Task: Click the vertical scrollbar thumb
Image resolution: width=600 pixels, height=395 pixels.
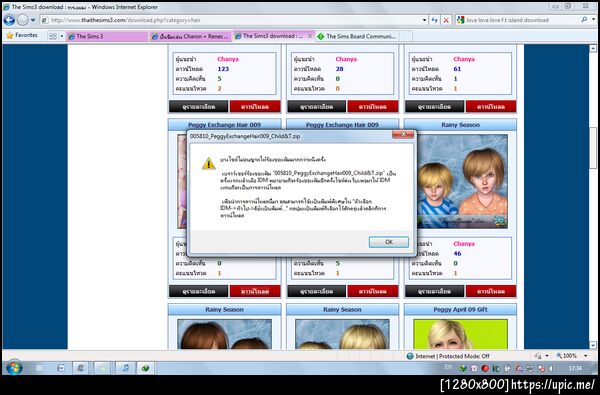Action: click(593, 148)
